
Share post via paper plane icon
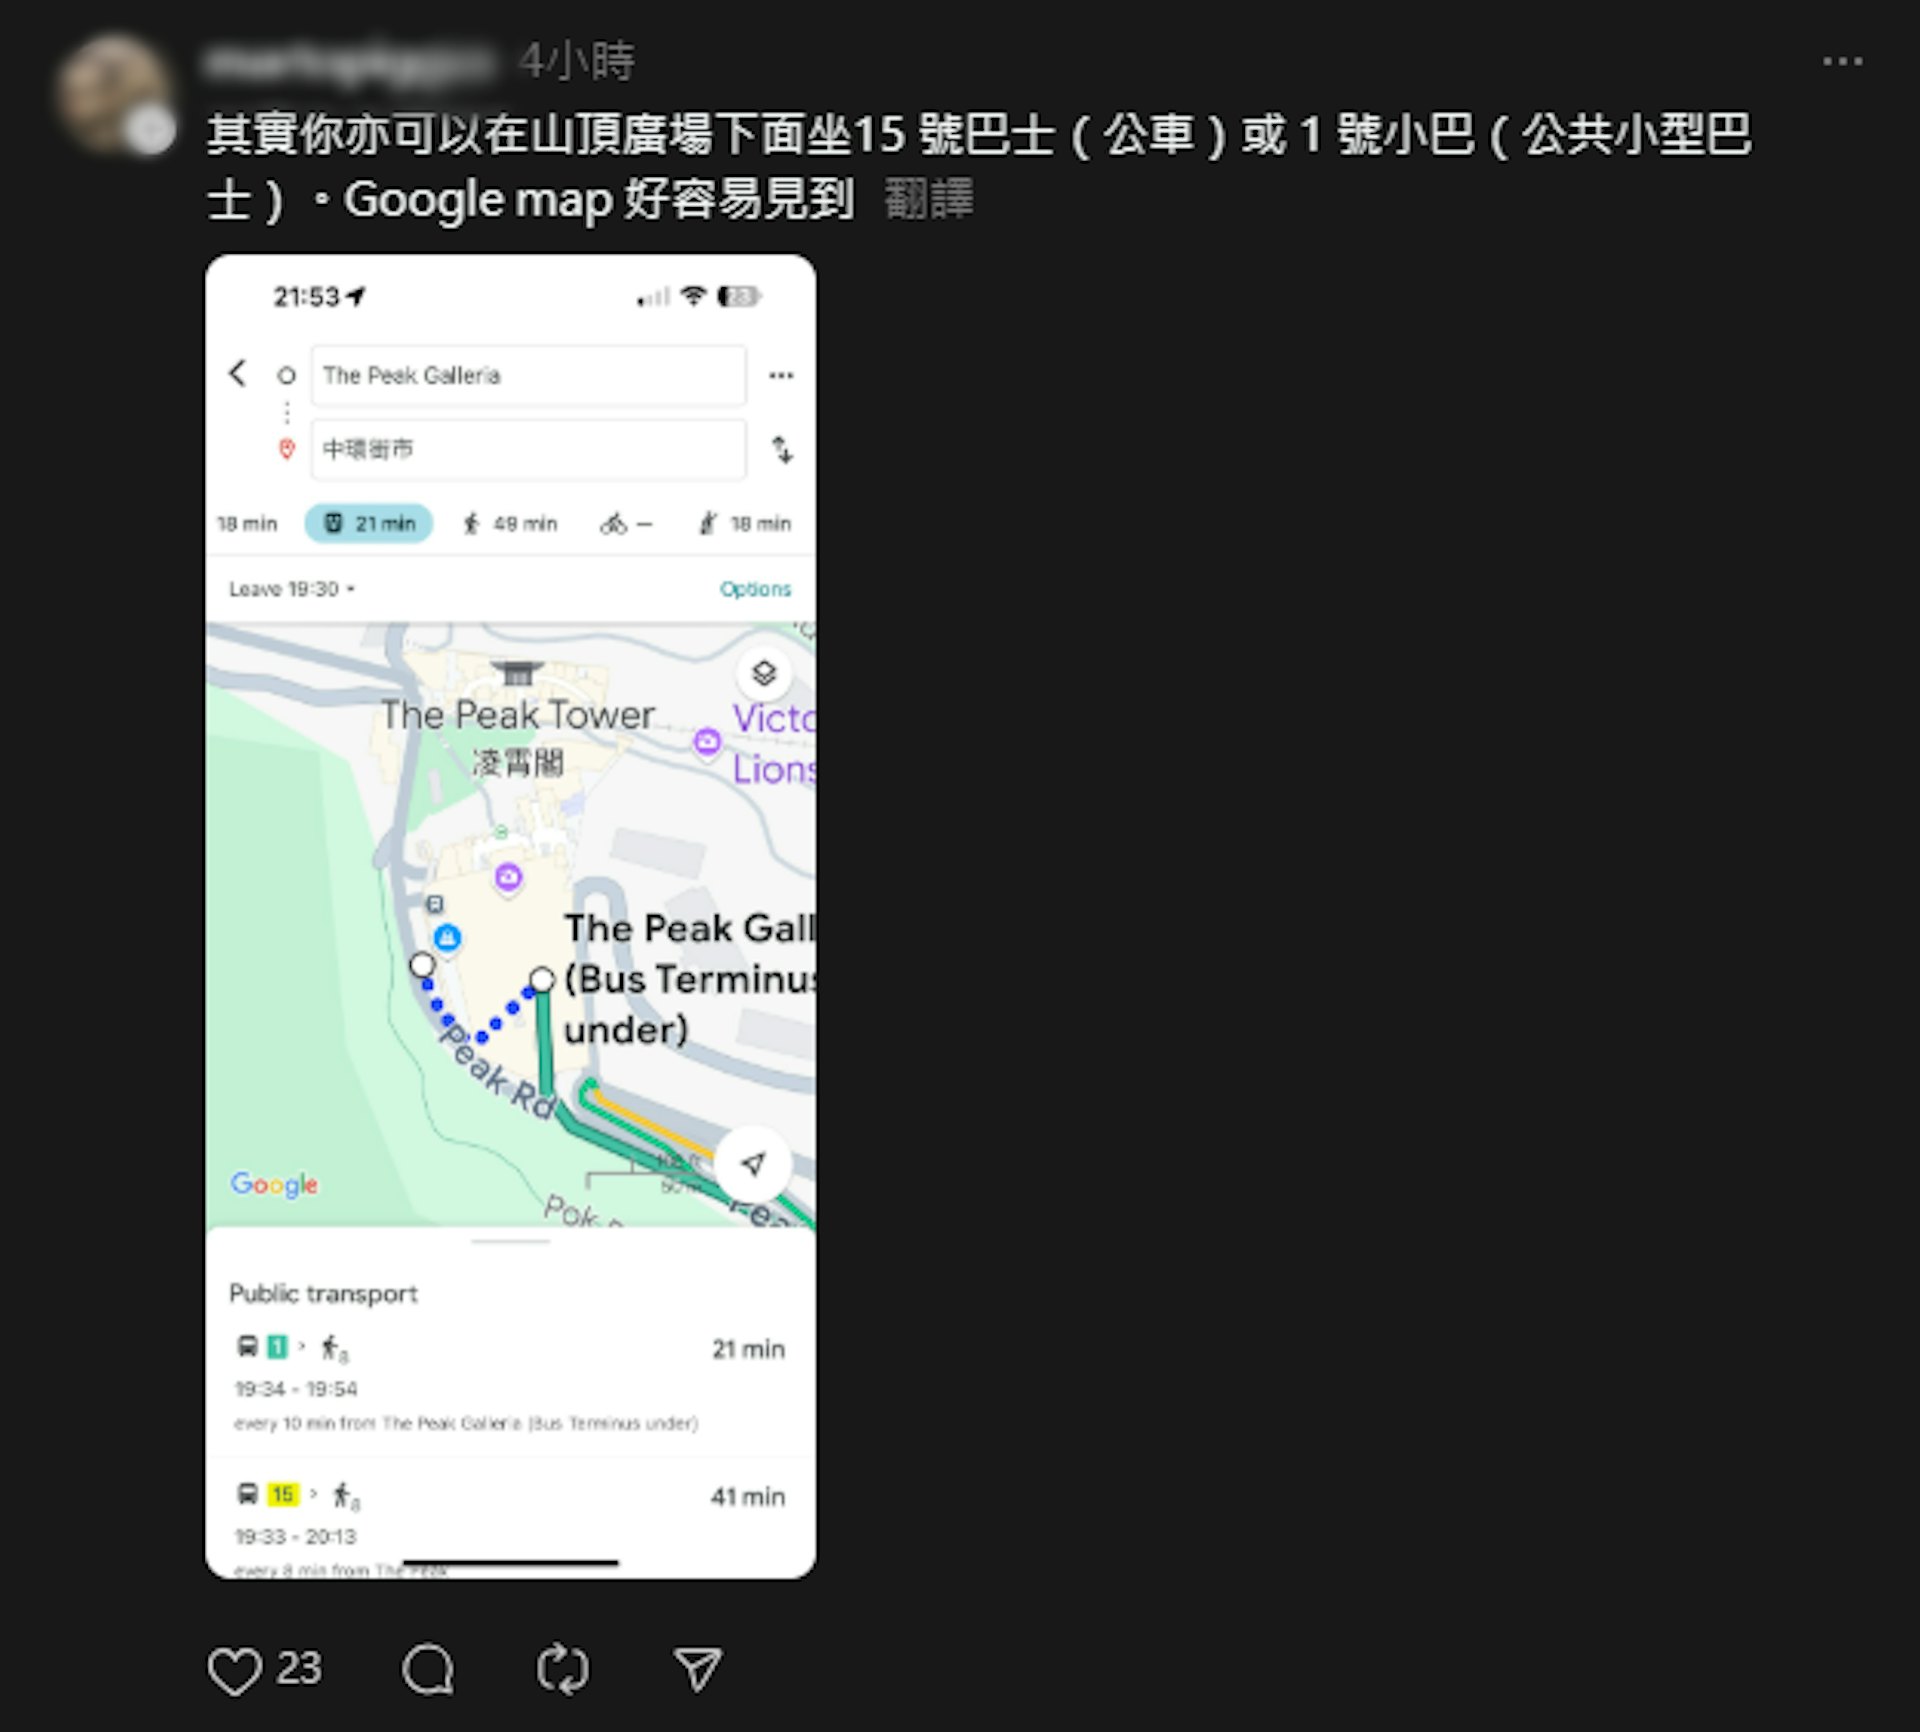click(697, 1670)
